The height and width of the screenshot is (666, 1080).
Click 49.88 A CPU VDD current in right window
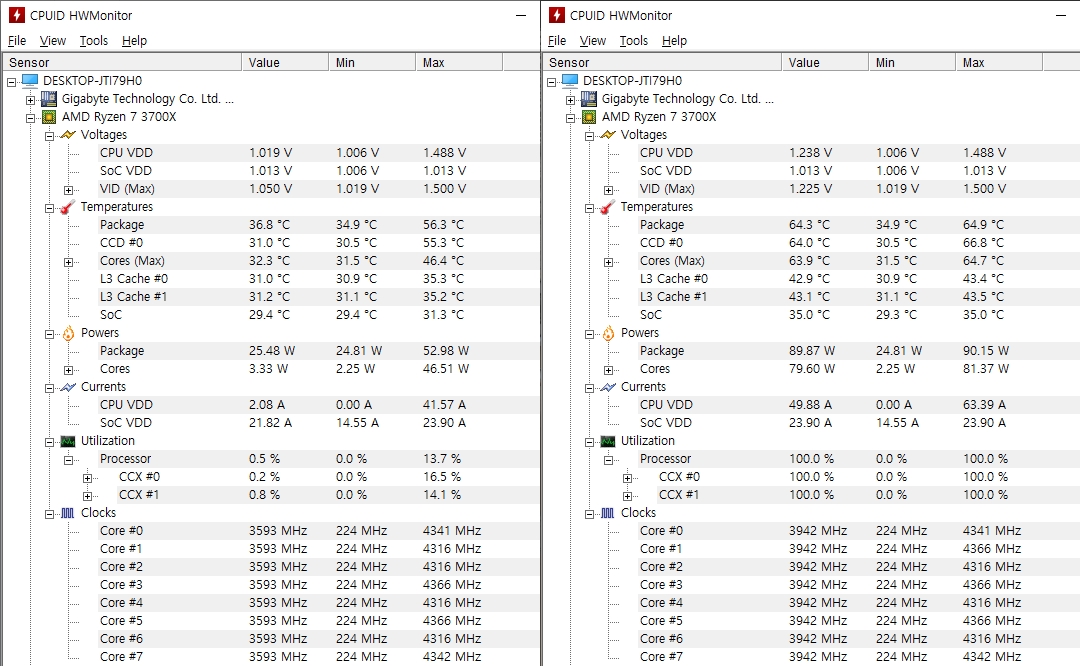[x=810, y=405]
